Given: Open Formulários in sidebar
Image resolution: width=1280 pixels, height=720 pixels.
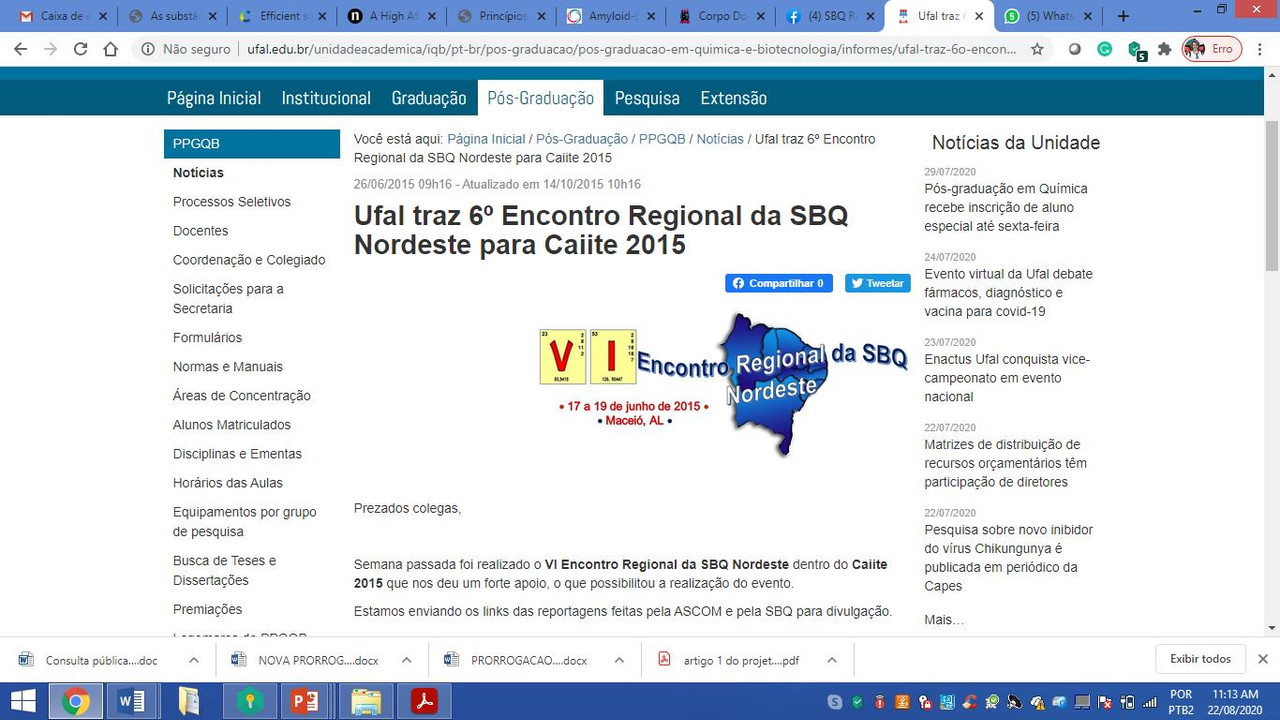Looking at the screenshot, I should (x=207, y=337).
